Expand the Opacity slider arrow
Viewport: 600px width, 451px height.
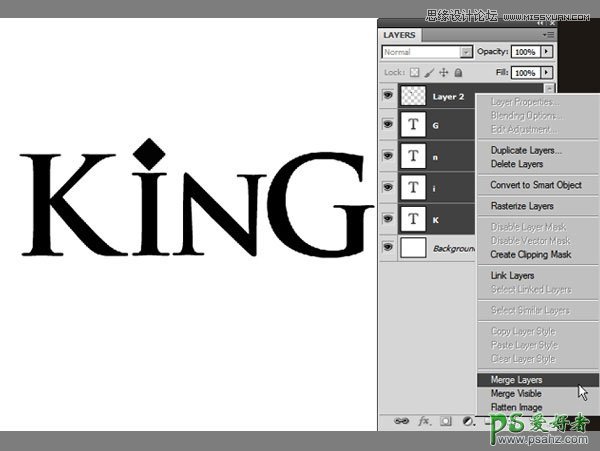click(548, 52)
